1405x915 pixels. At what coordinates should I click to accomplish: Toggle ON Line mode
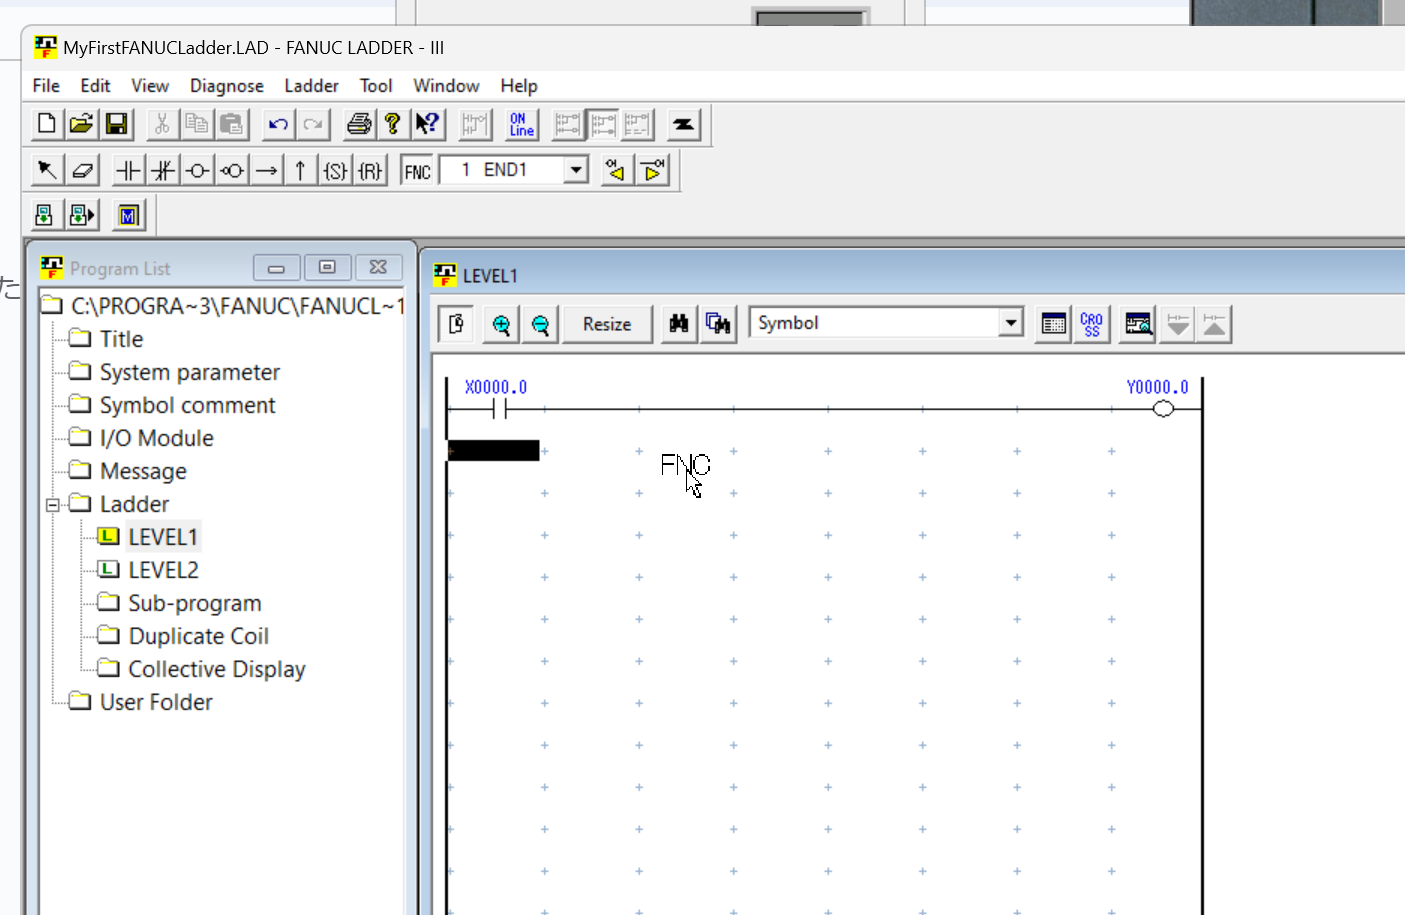tap(521, 124)
